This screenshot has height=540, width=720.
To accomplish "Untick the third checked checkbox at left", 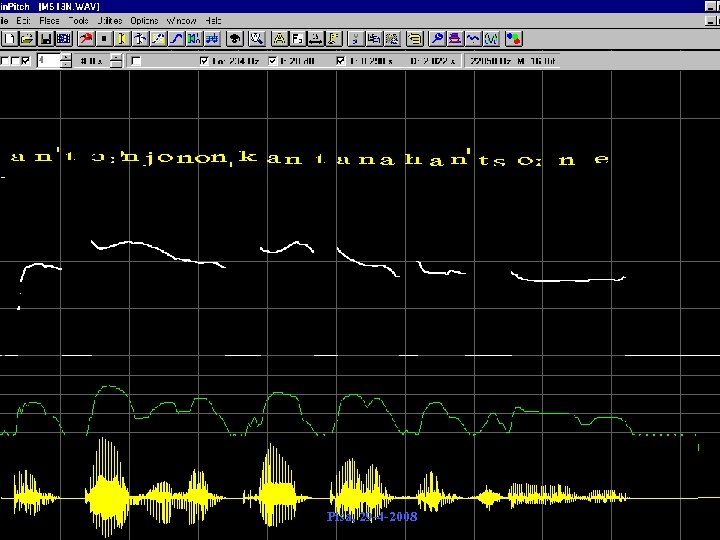I will point(26,61).
